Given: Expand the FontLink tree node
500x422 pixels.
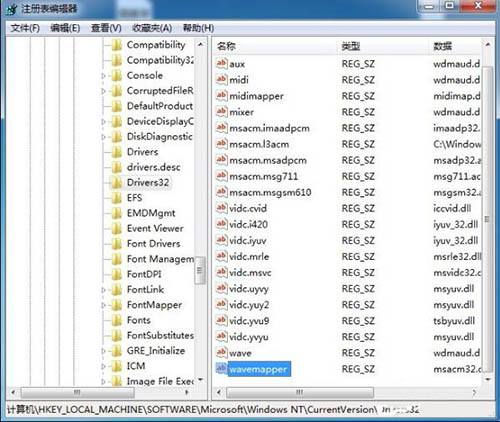Looking at the screenshot, I should (103, 290).
